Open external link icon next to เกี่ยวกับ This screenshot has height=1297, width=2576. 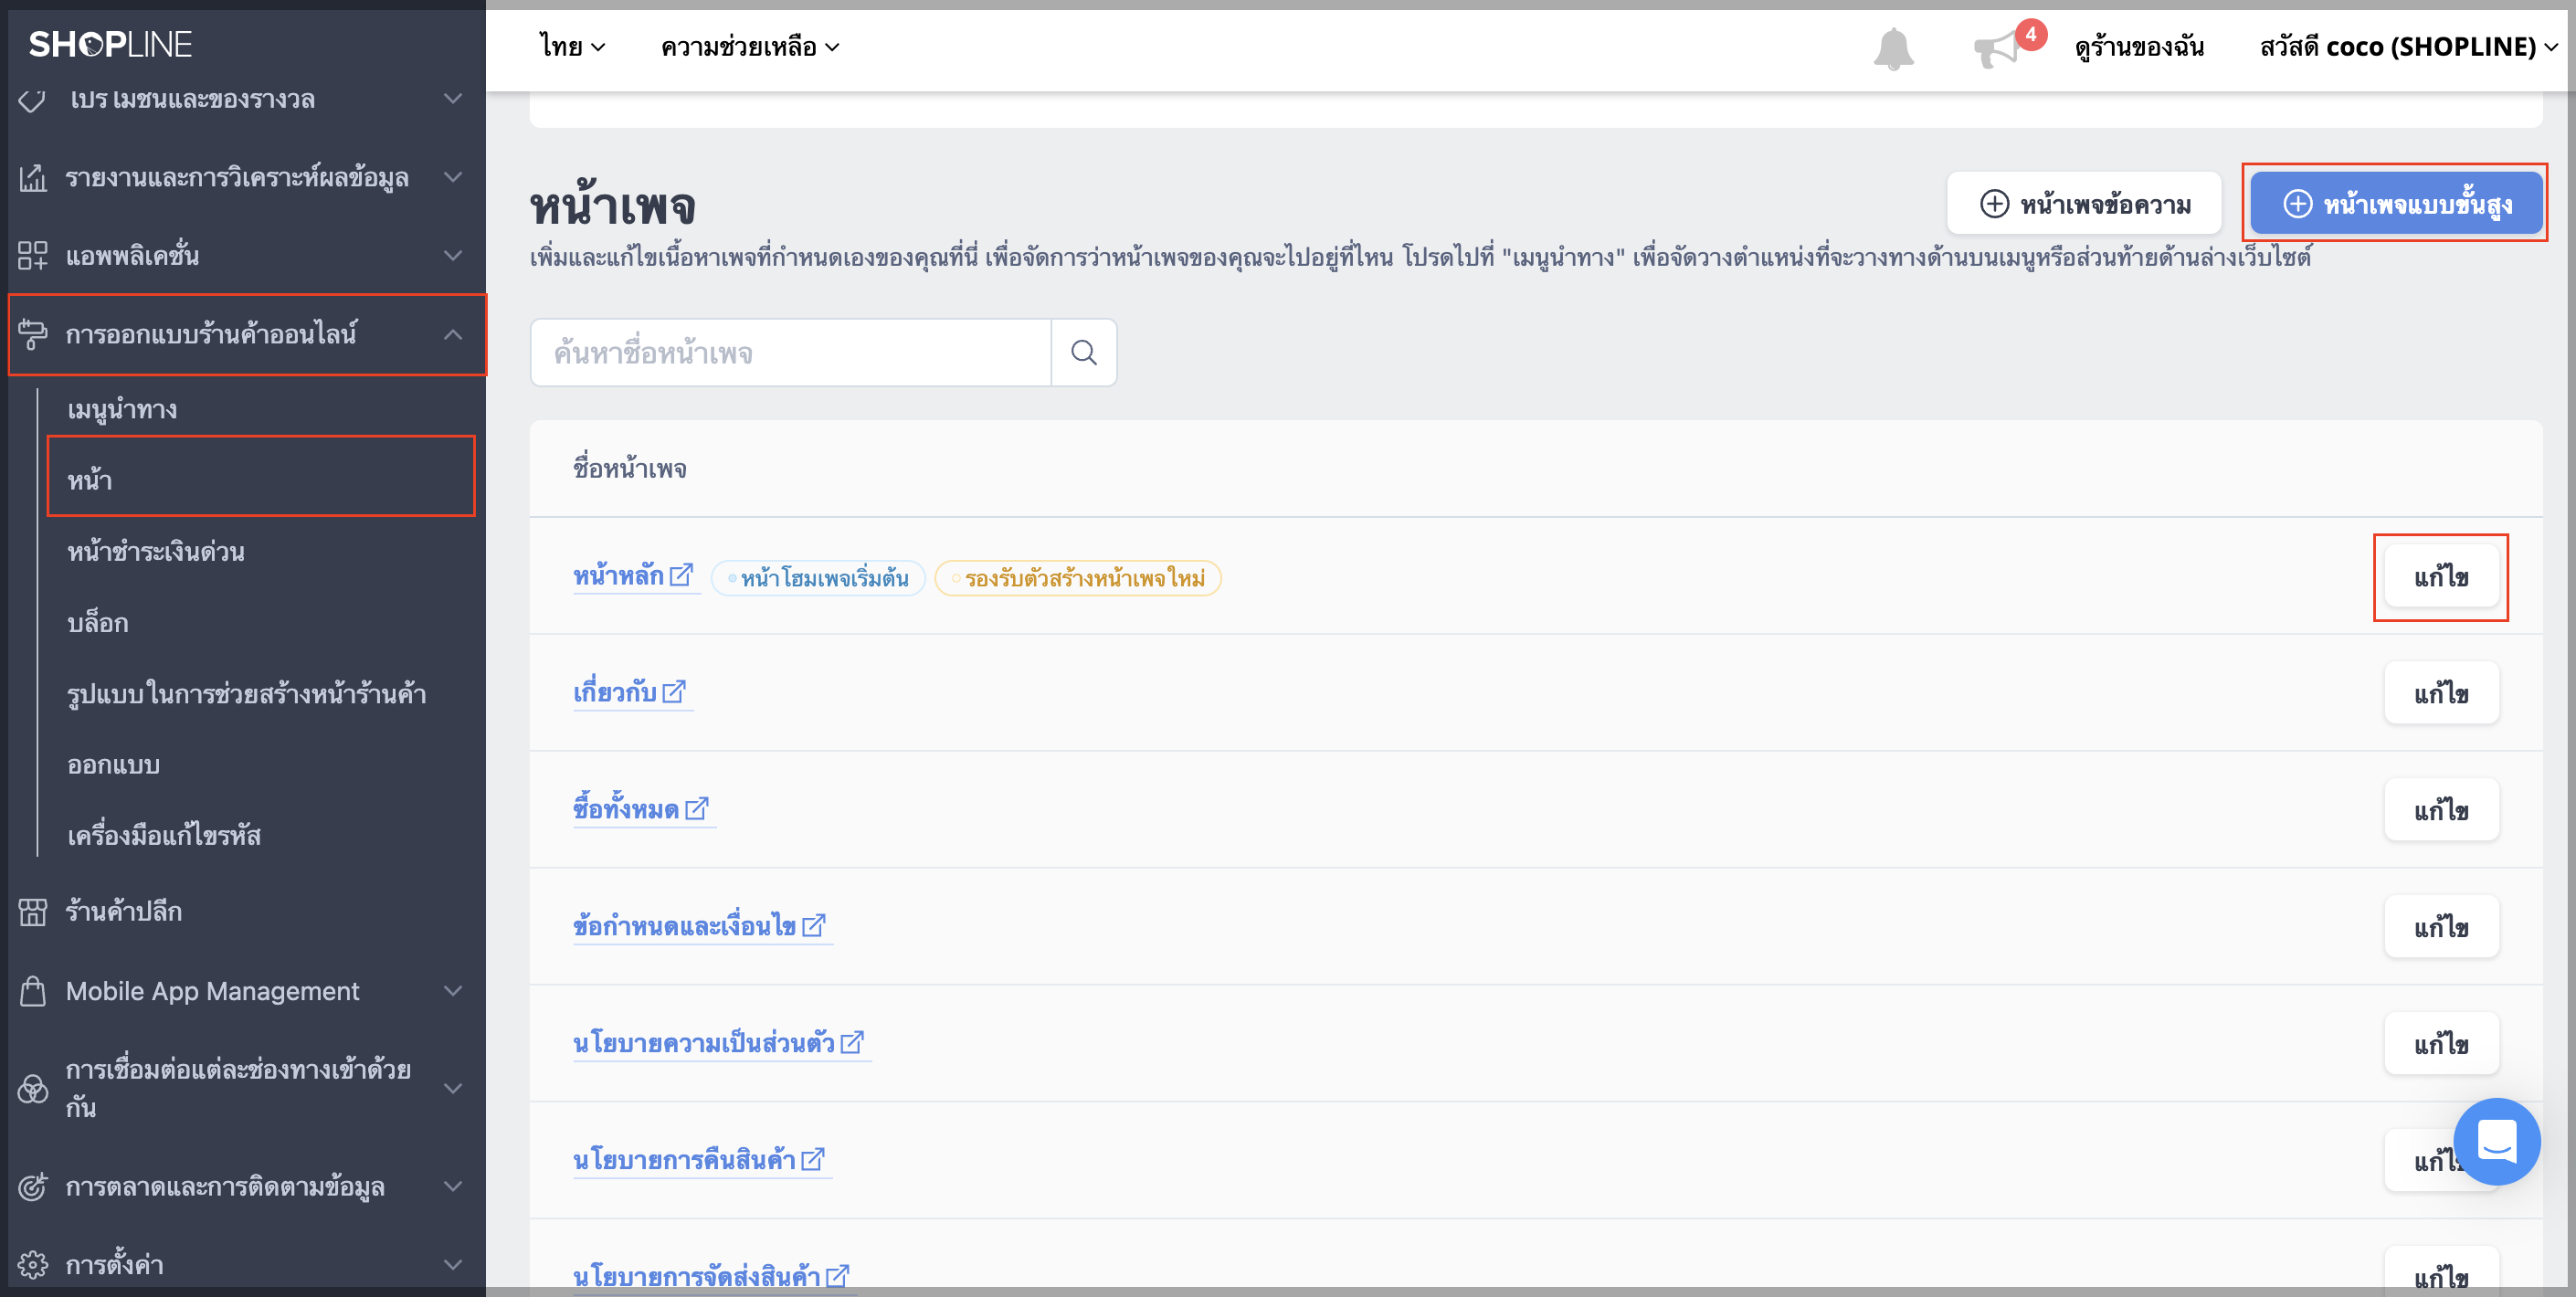674,692
